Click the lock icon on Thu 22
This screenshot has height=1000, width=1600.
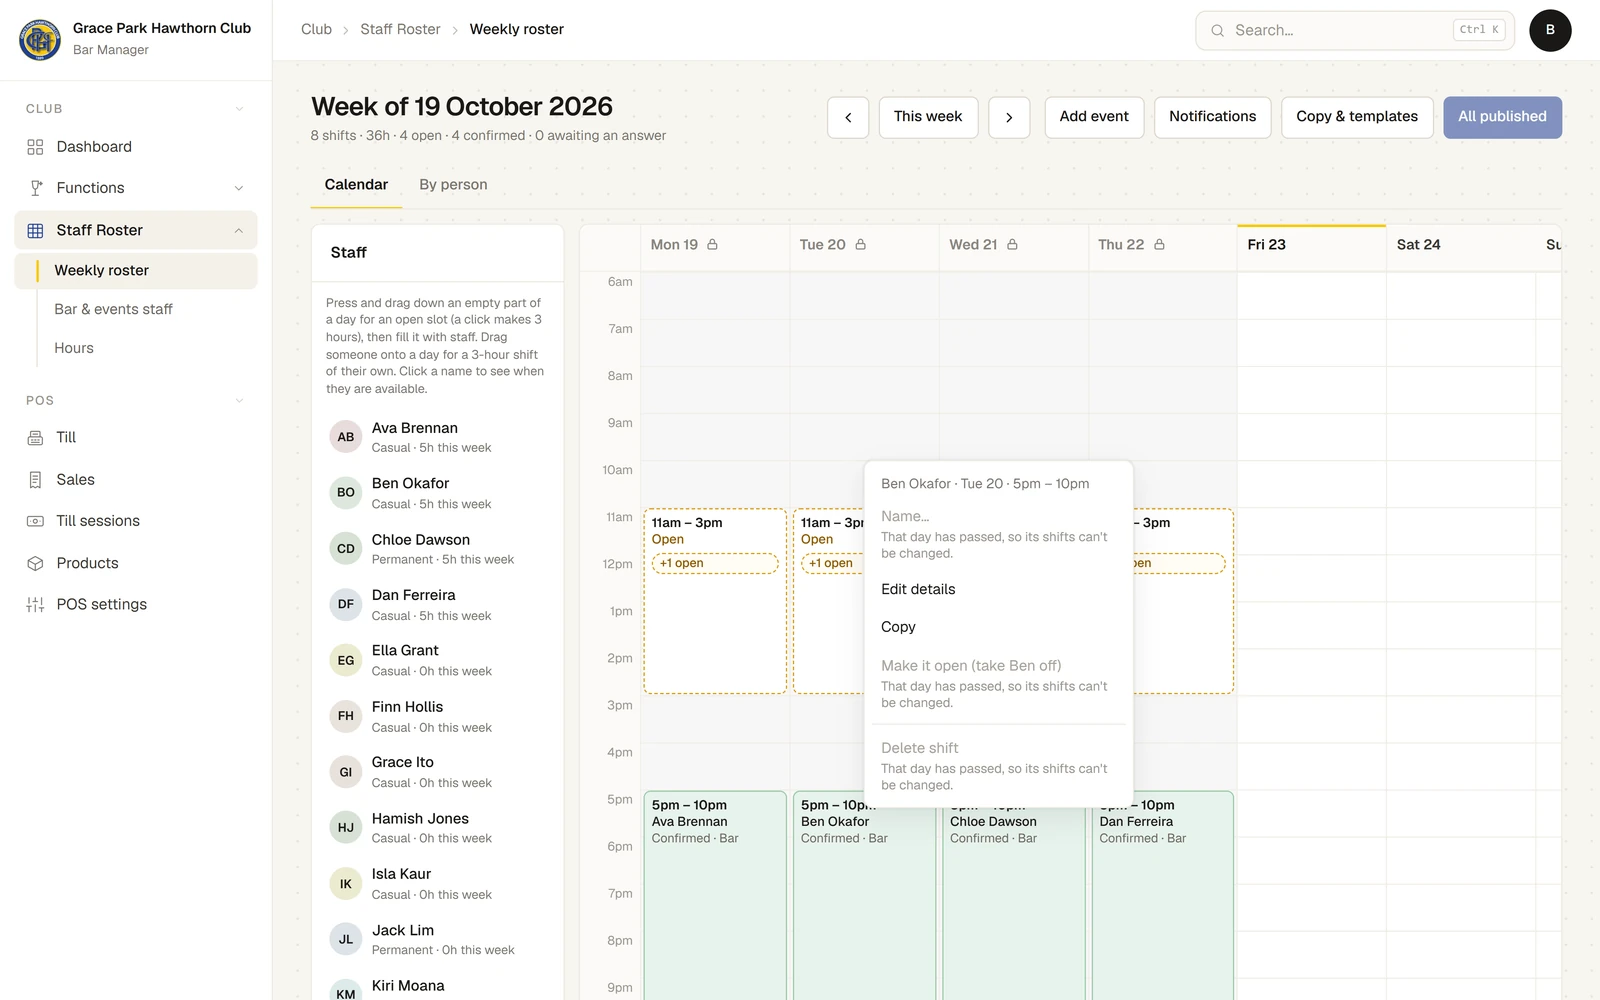1159,244
